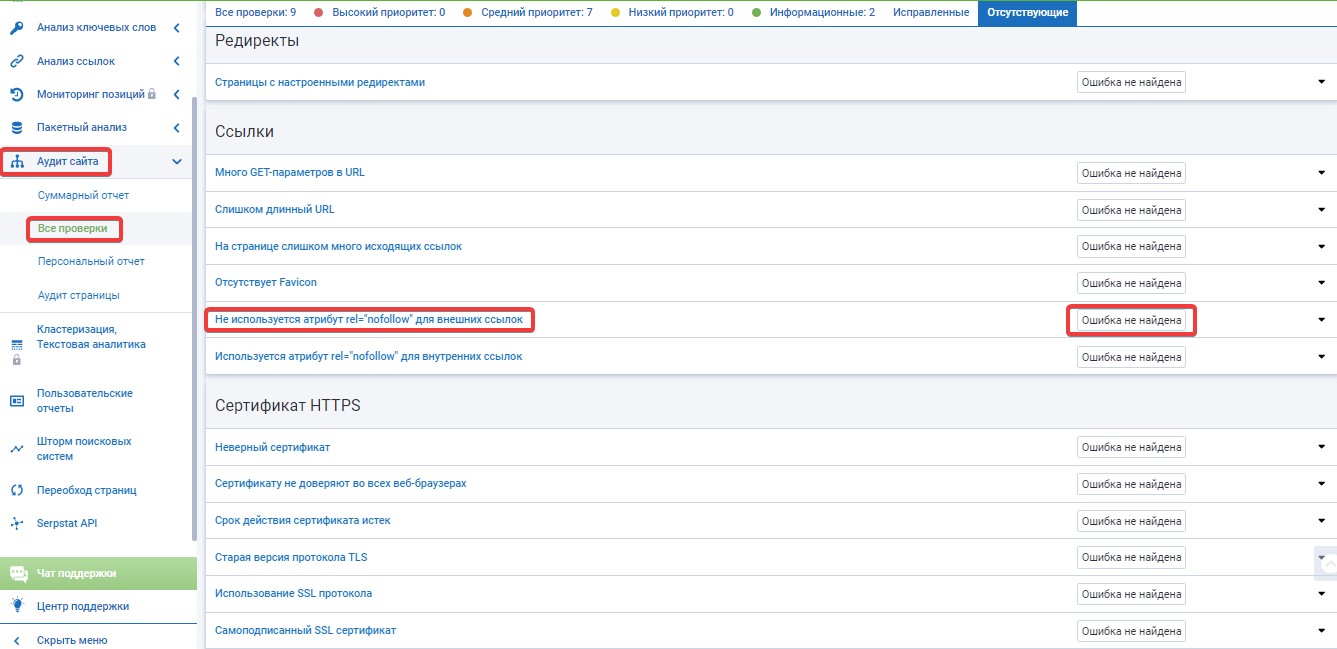Click the lock icon beside Мониторинг позиций
1337x649 pixels.
(x=152, y=95)
